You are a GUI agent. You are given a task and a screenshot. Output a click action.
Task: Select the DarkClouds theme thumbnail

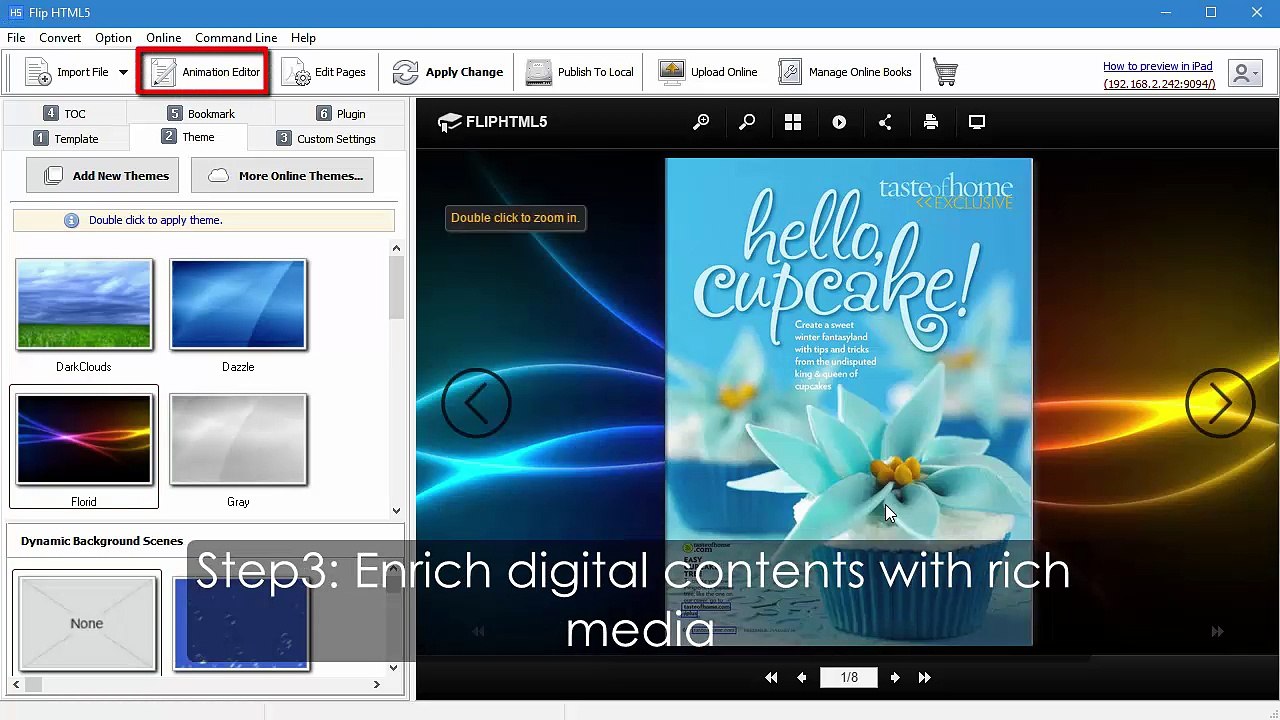pyautogui.click(x=84, y=305)
